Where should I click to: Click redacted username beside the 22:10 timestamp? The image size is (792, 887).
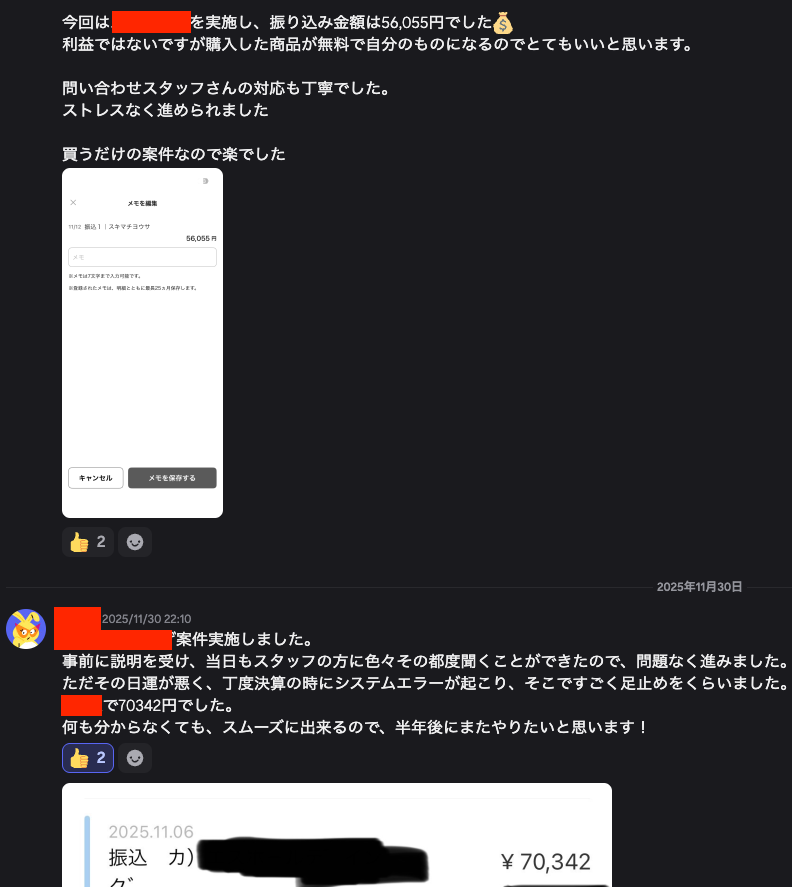click(x=78, y=617)
